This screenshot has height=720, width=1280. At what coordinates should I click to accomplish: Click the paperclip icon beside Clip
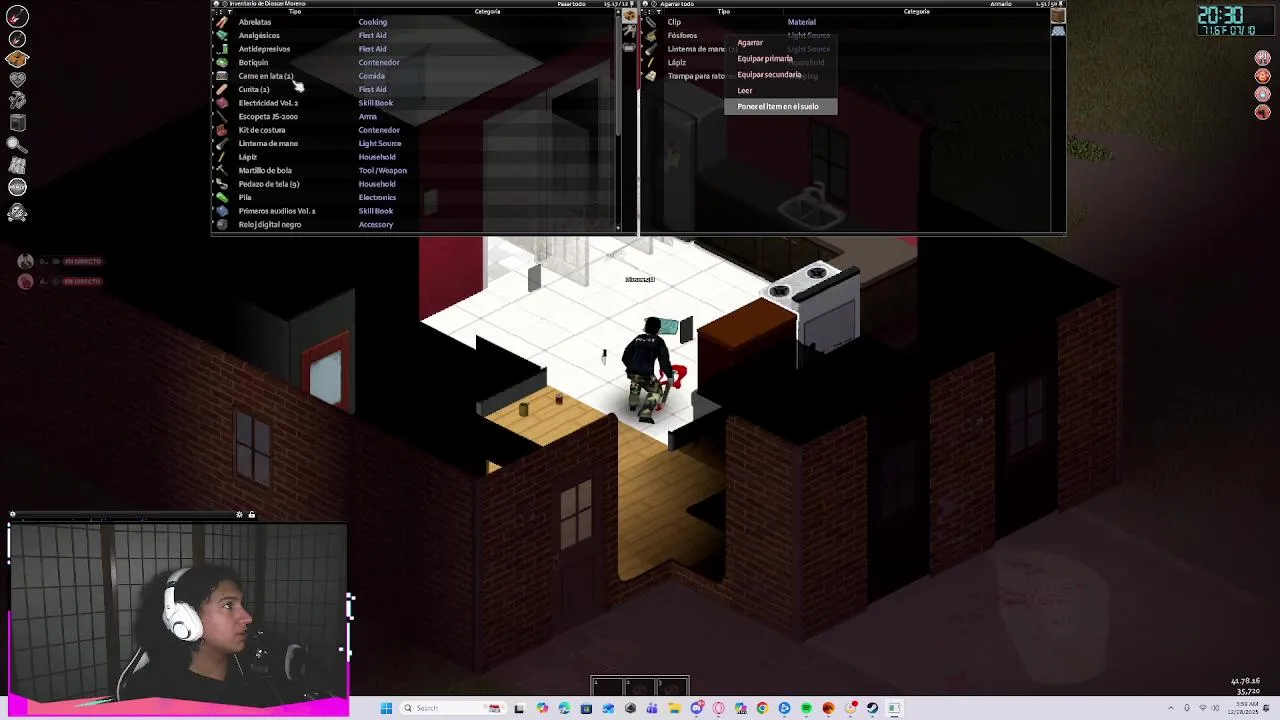pyautogui.click(x=651, y=22)
